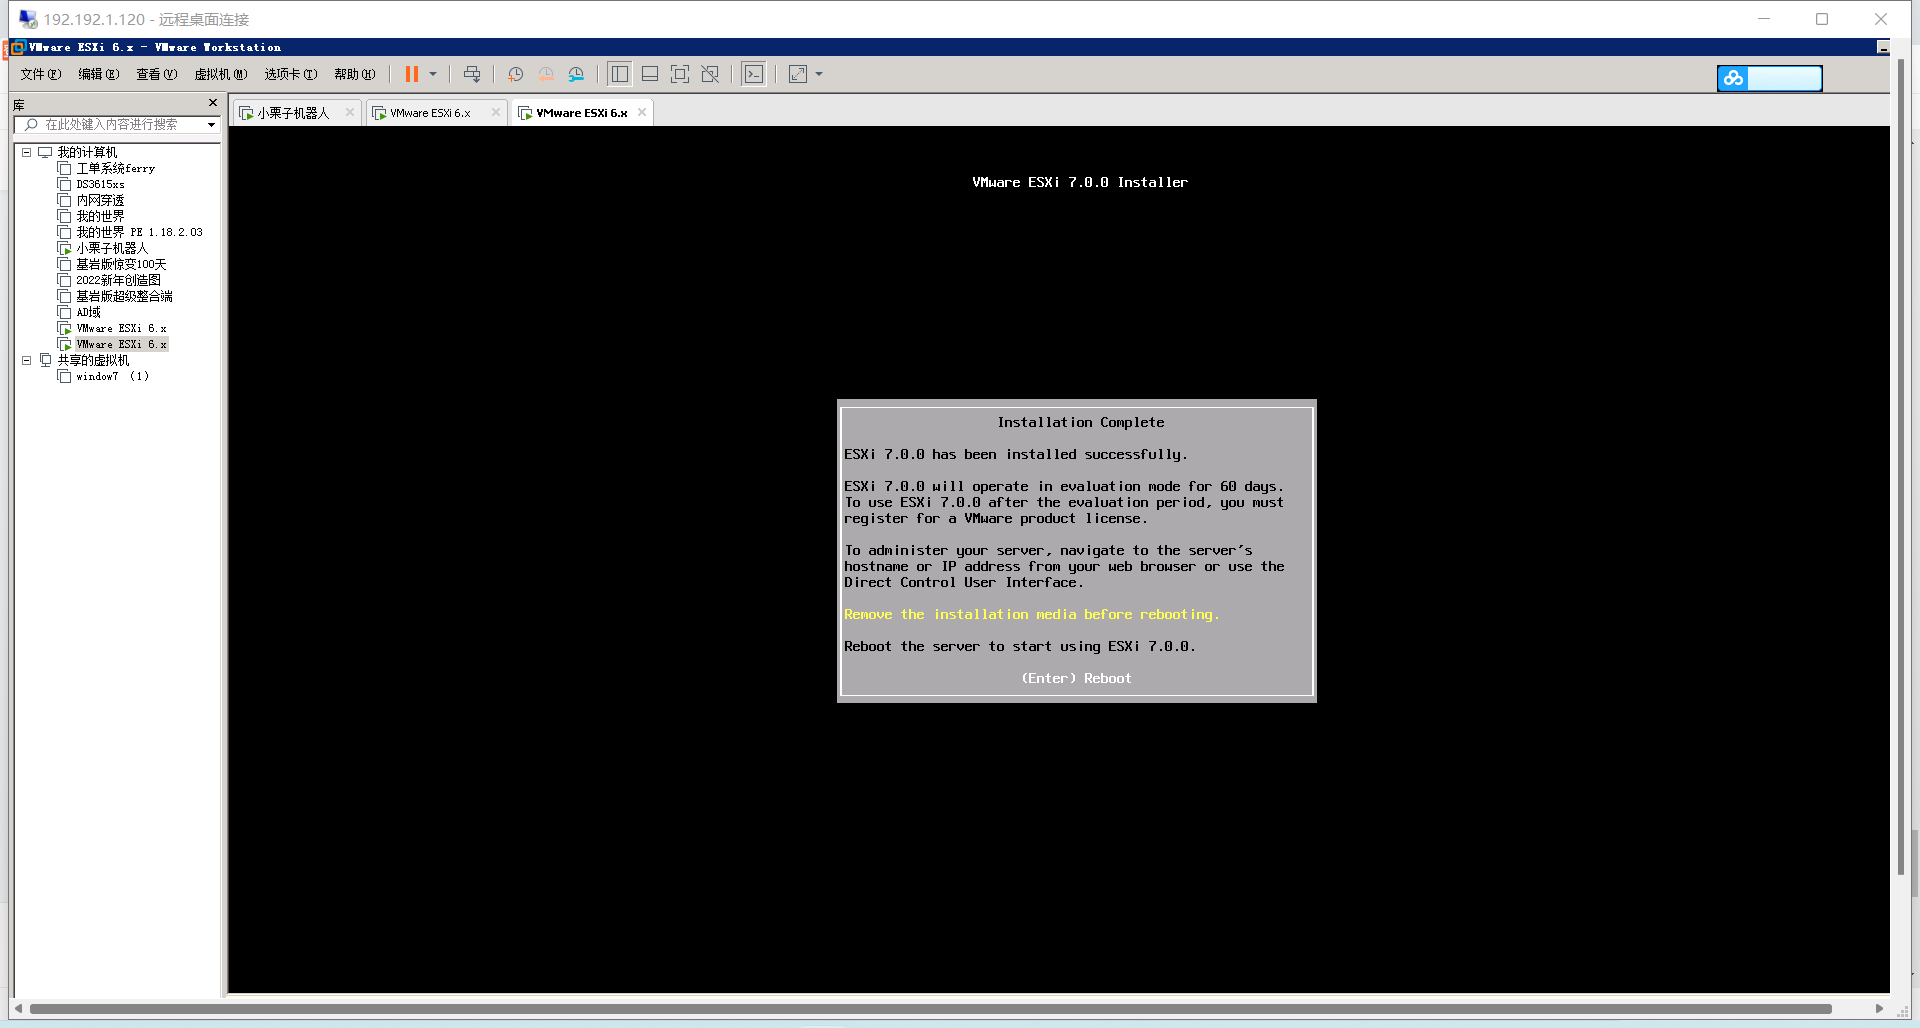Select the AD域 virtual machine
The height and width of the screenshot is (1028, 1920).
click(88, 313)
